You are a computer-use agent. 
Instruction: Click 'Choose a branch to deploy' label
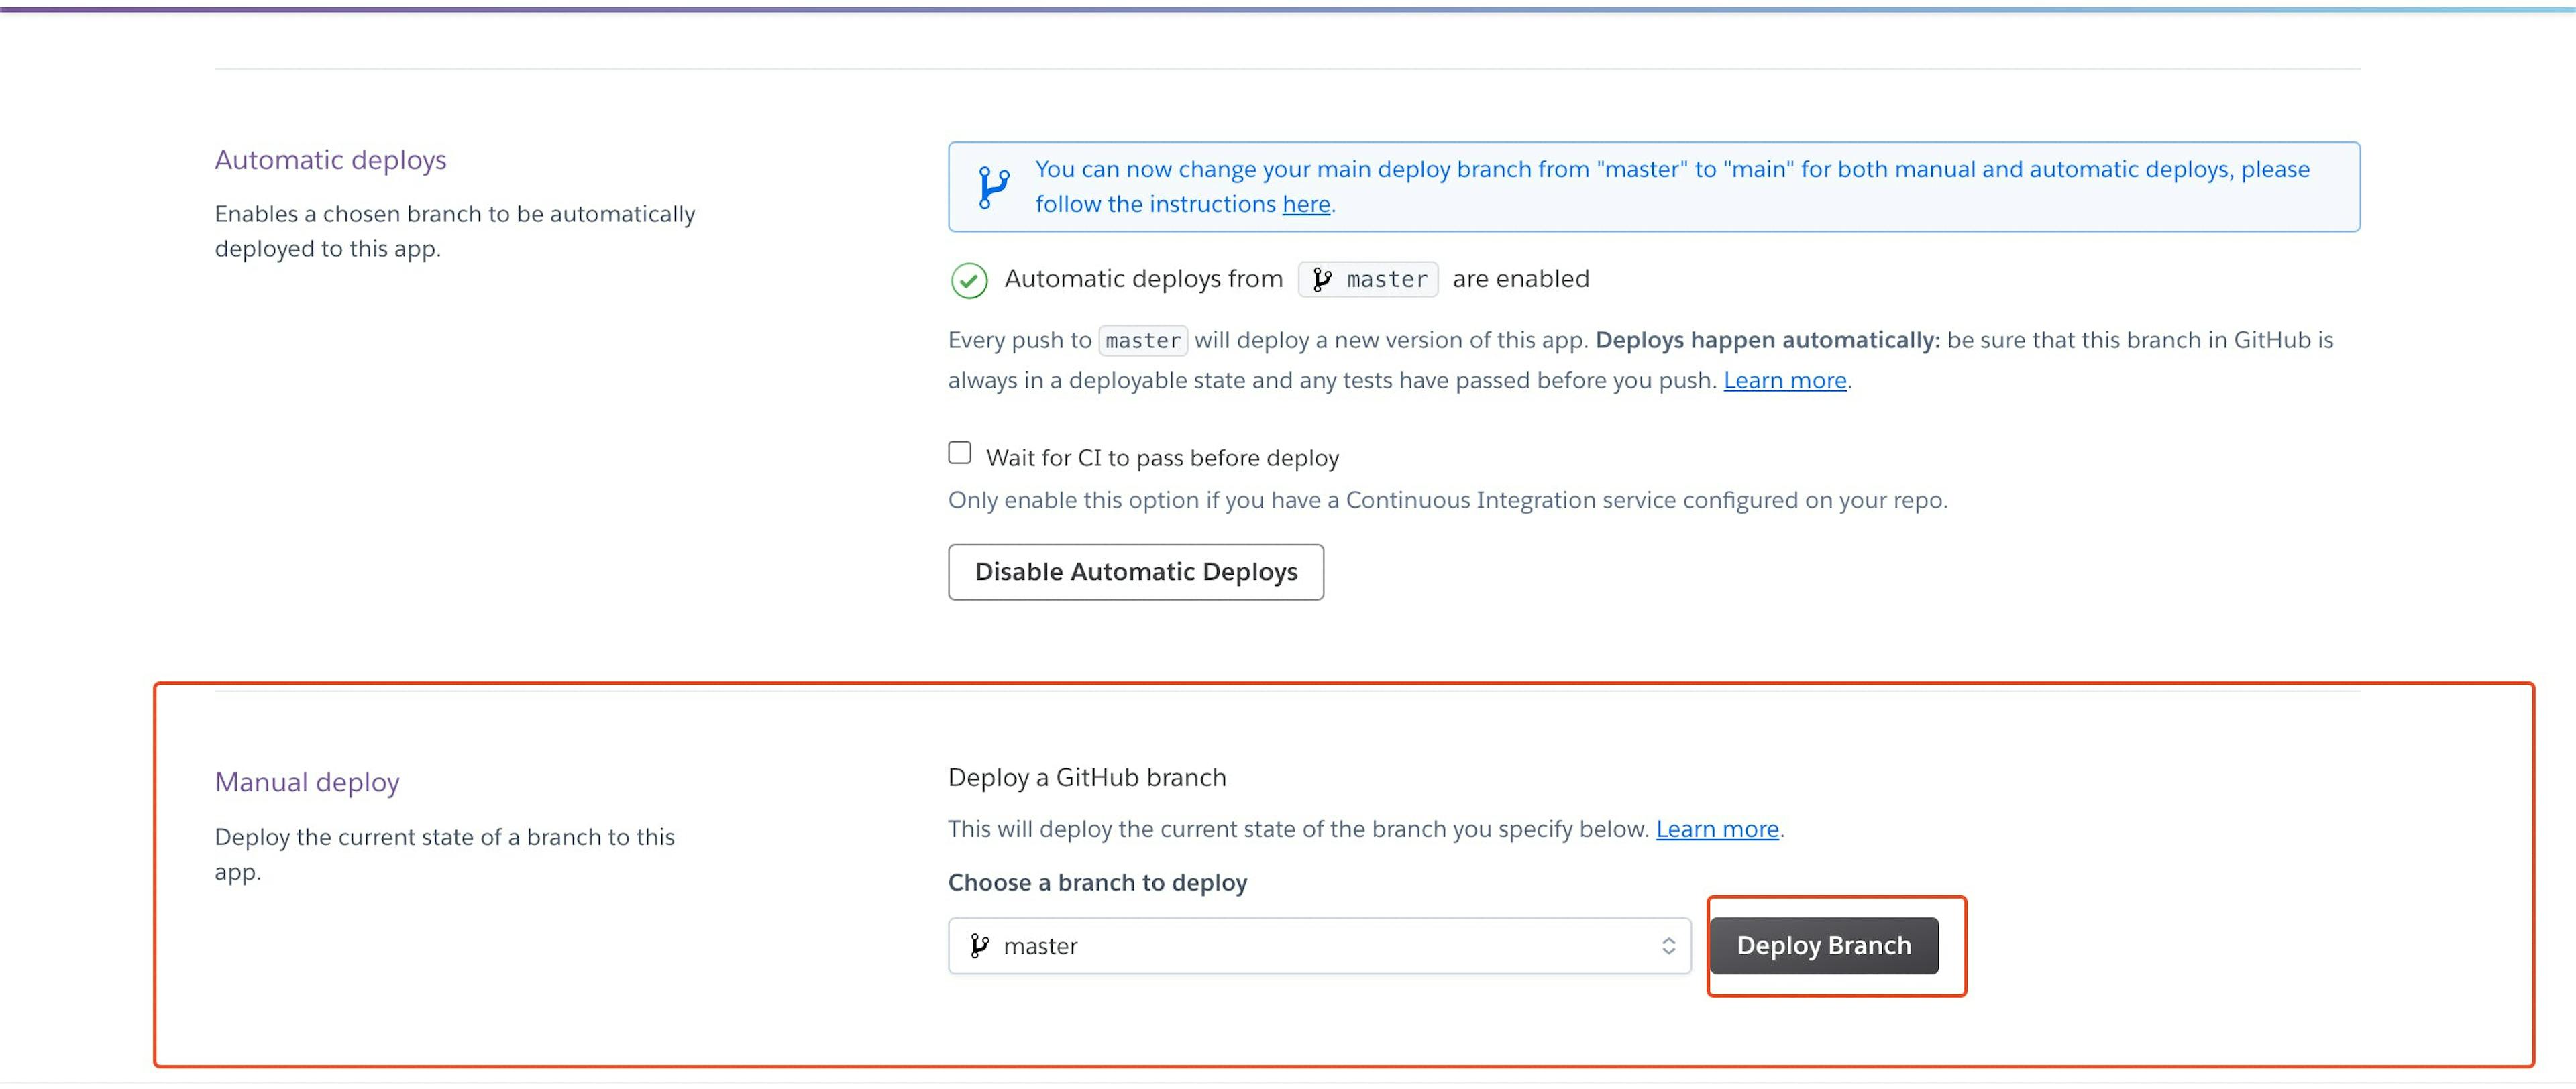point(1097,882)
